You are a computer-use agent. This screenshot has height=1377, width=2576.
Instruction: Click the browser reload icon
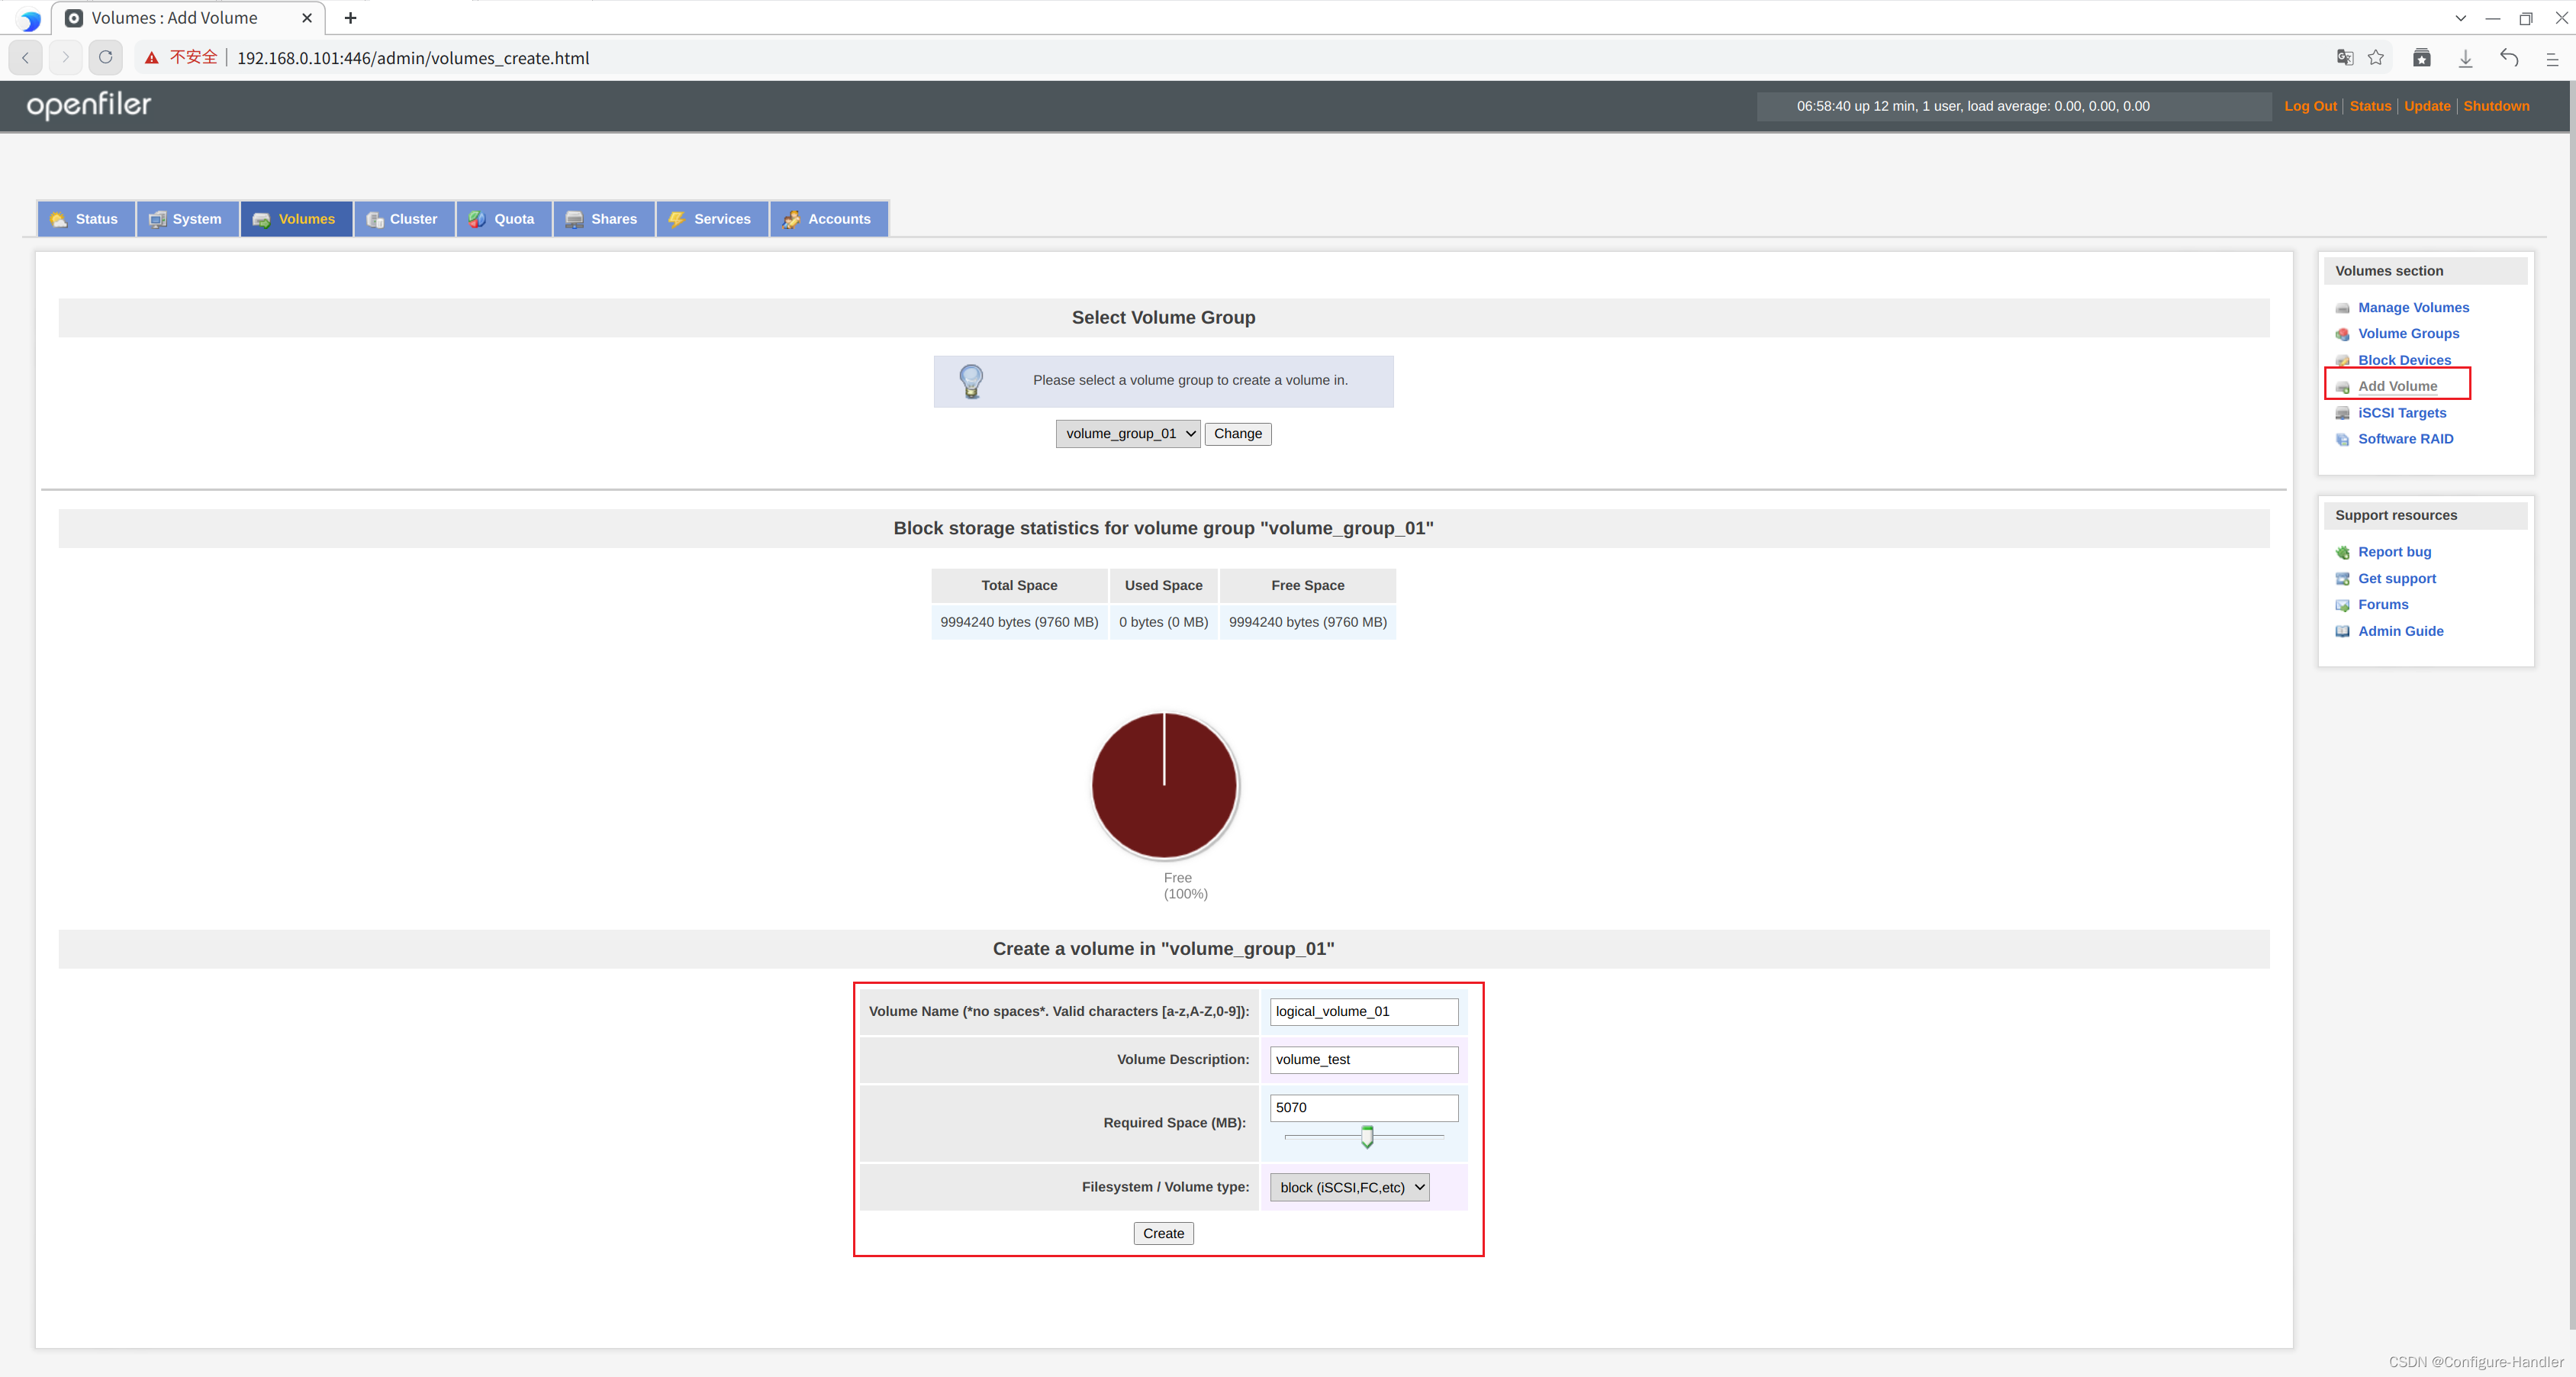click(x=105, y=58)
